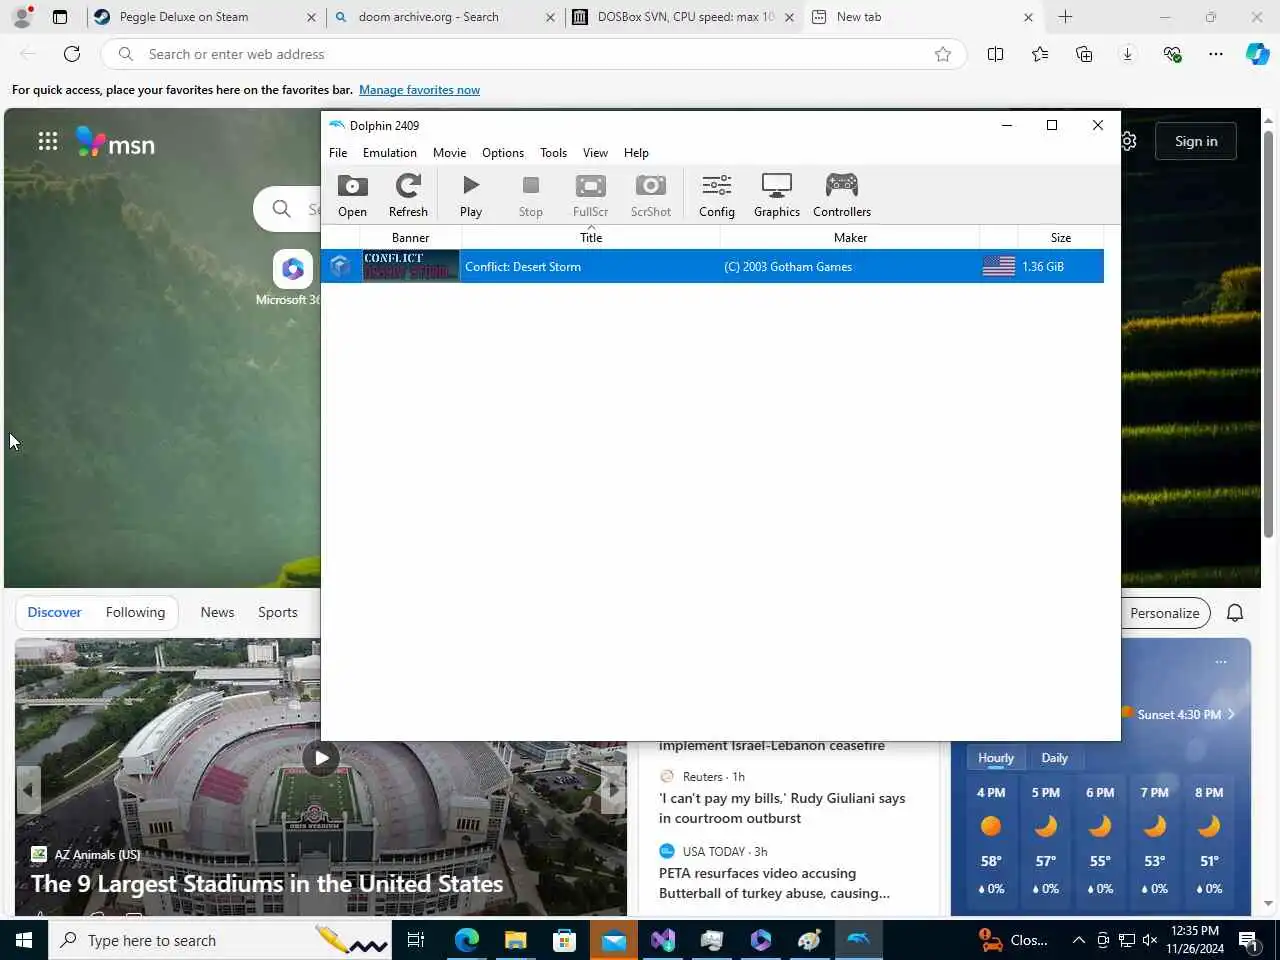The width and height of the screenshot is (1280, 960).
Task: Sort game list by Maker column
Action: tap(850, 237)
